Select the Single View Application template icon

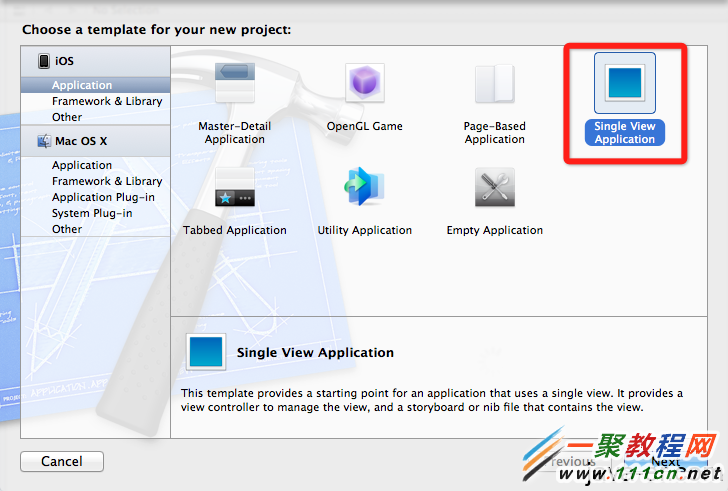[624, 83]
